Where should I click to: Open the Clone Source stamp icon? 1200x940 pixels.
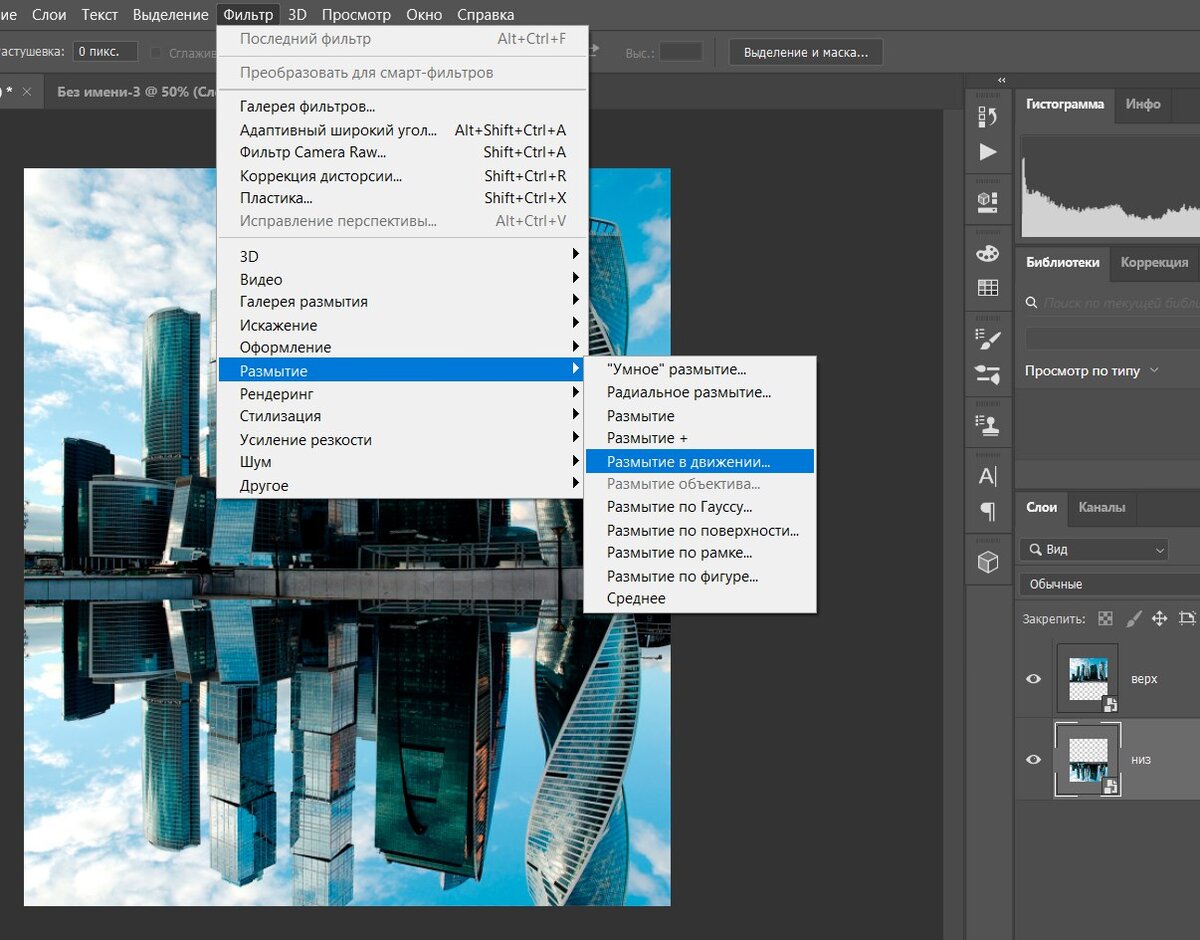click(x=988, y=425)
